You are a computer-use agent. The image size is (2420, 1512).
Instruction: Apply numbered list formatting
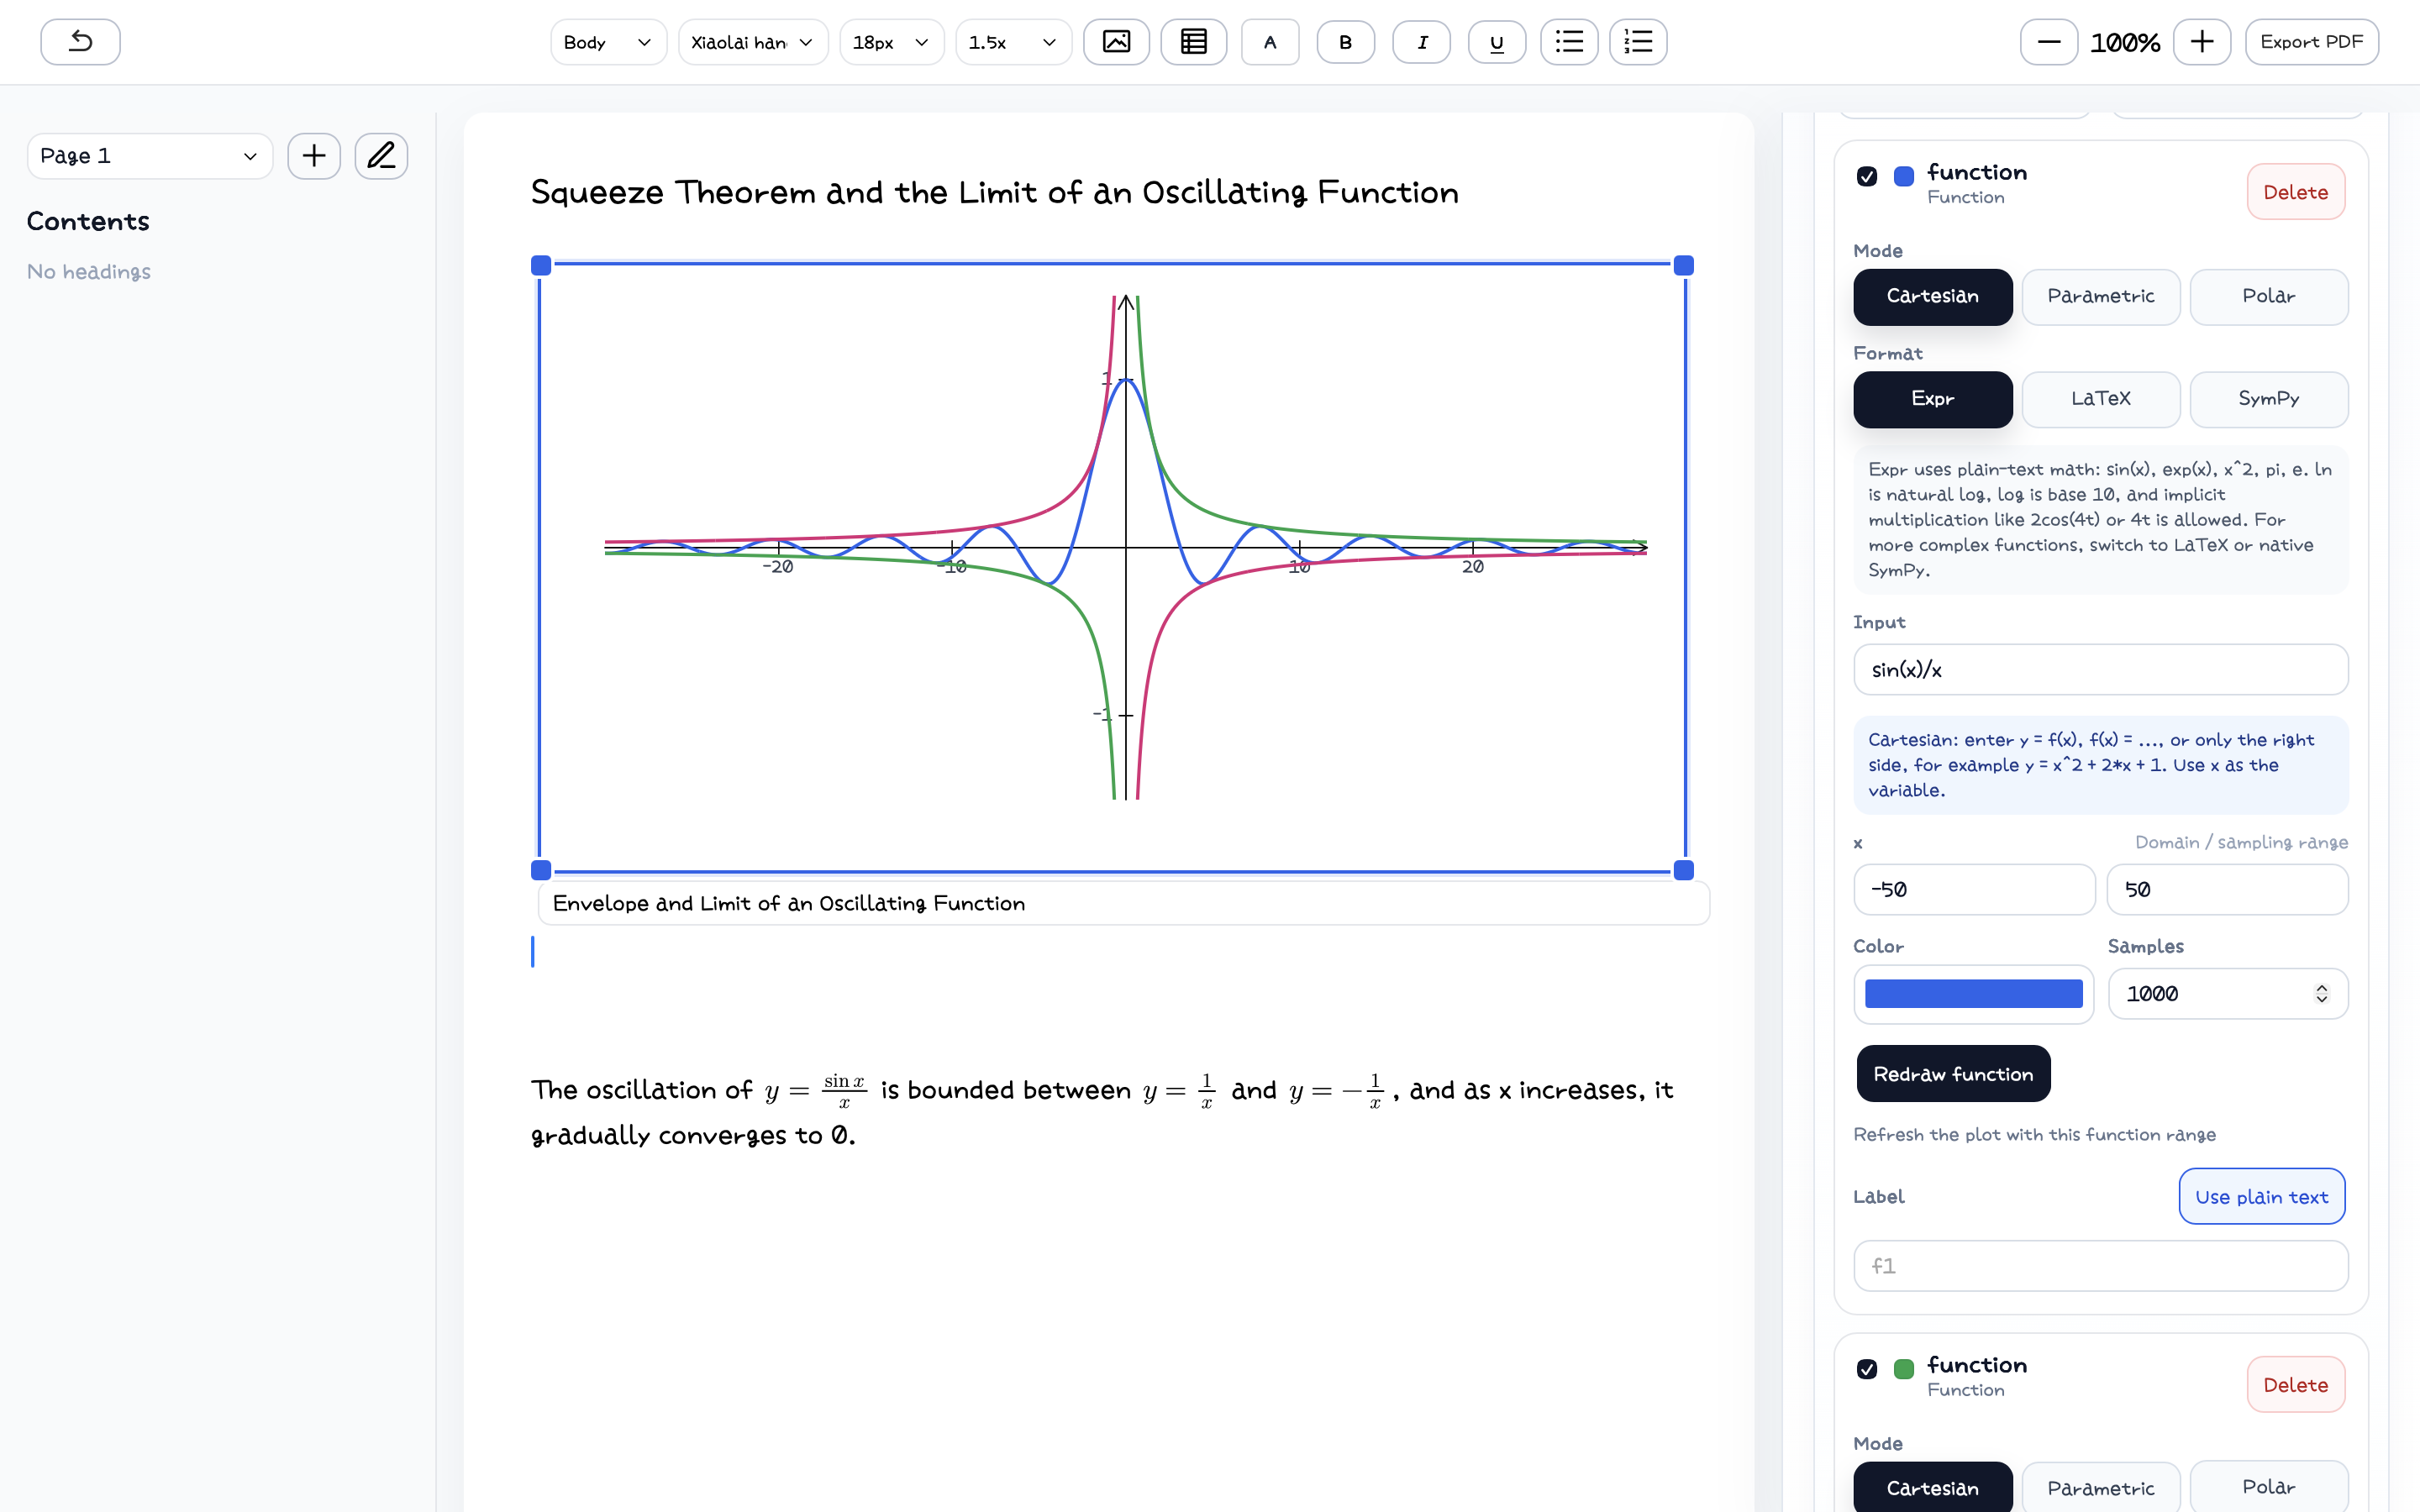coord(1638,42)
